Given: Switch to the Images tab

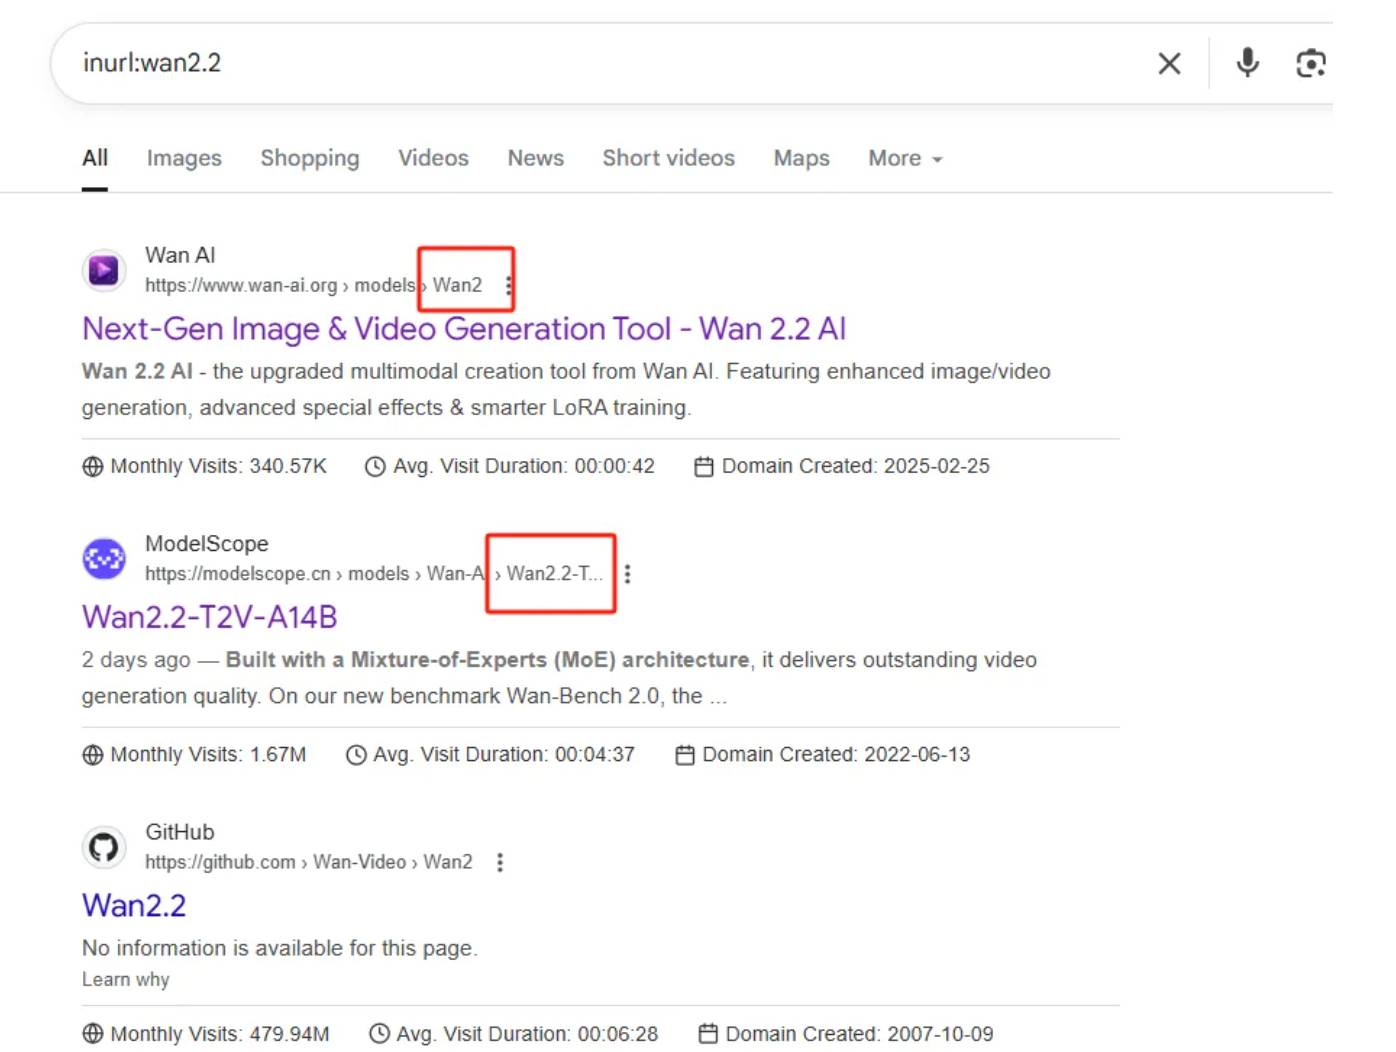Looking at the screenshot, I should coord(184,158).
